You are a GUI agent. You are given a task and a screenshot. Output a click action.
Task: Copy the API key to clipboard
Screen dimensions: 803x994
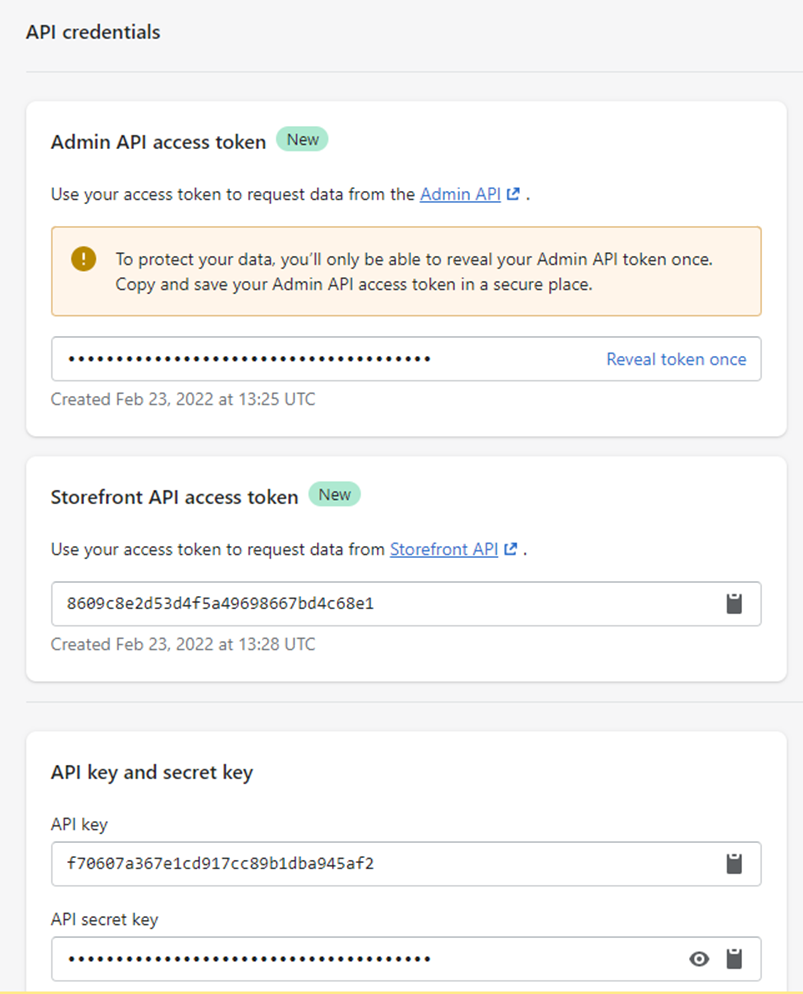(734, 864)
